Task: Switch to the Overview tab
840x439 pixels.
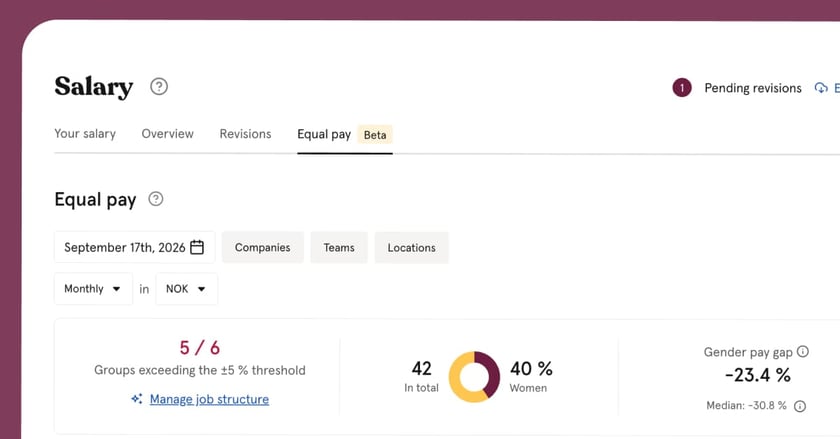Action: 168,134
